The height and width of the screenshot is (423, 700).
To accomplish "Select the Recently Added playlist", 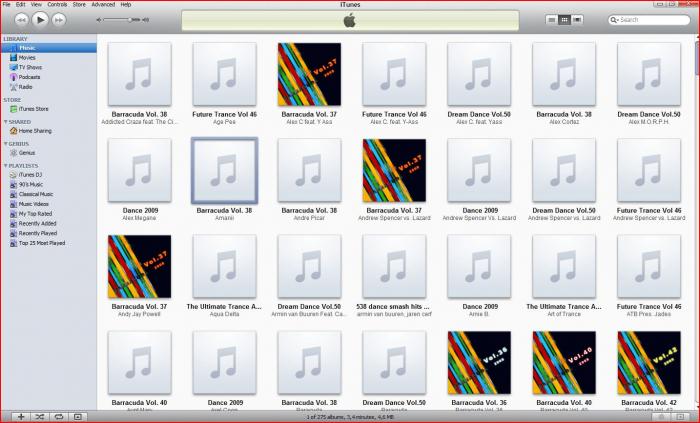I will [36, 224].
